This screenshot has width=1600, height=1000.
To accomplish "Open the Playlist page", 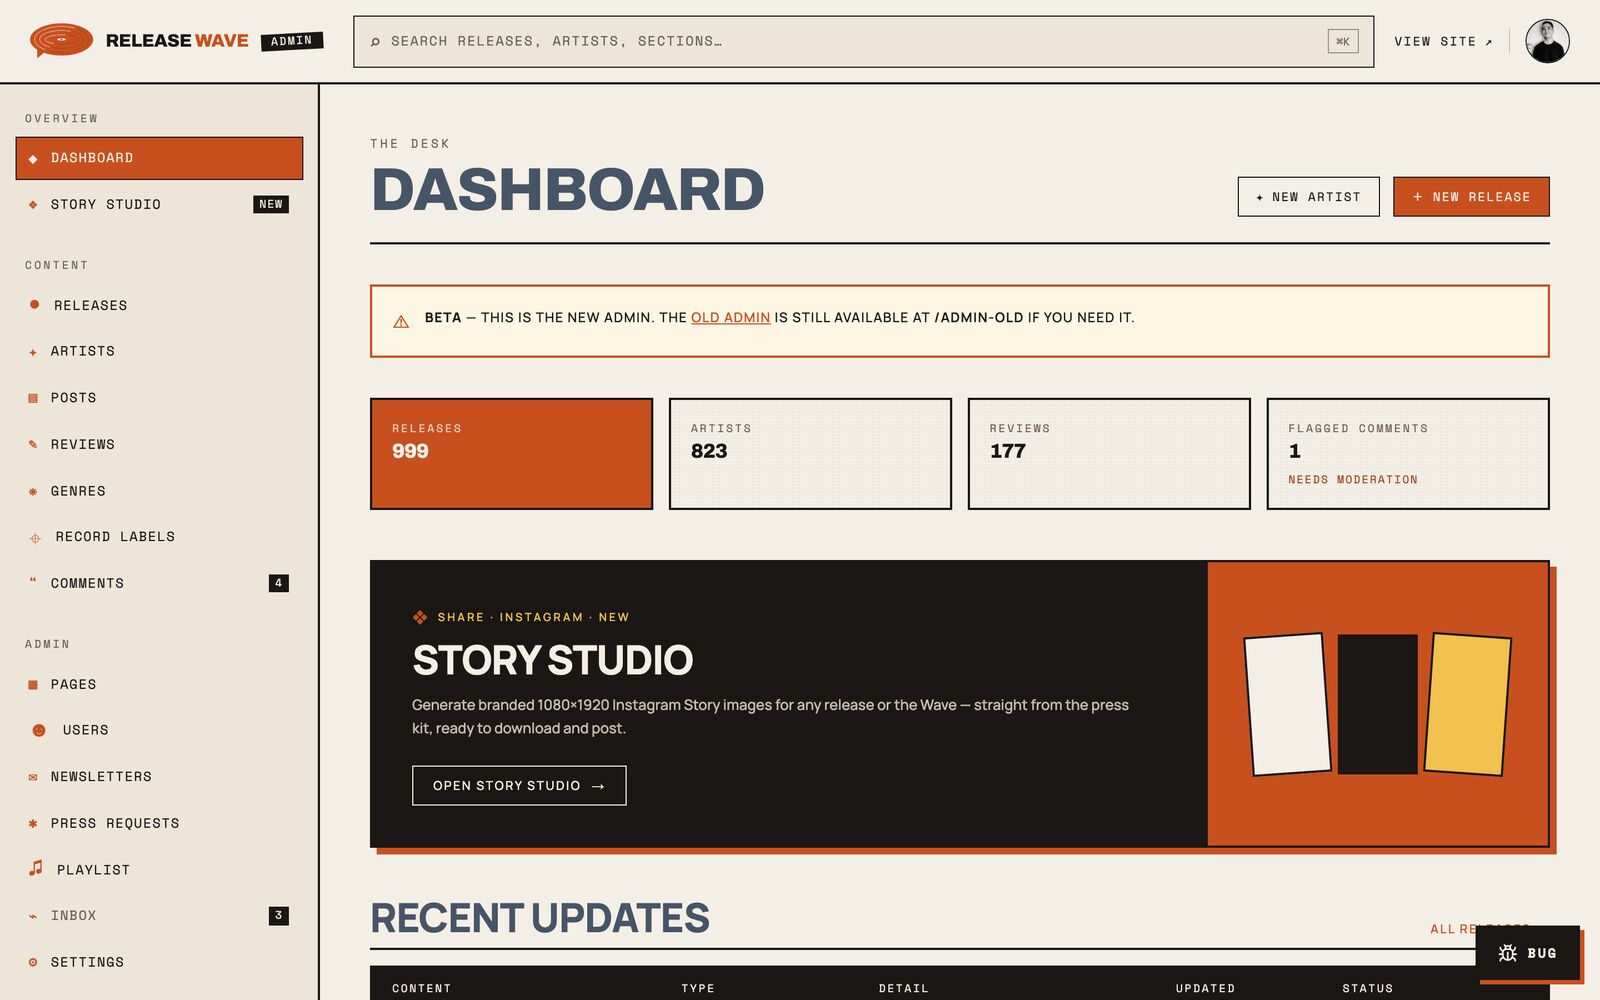I will coord(159,870).
